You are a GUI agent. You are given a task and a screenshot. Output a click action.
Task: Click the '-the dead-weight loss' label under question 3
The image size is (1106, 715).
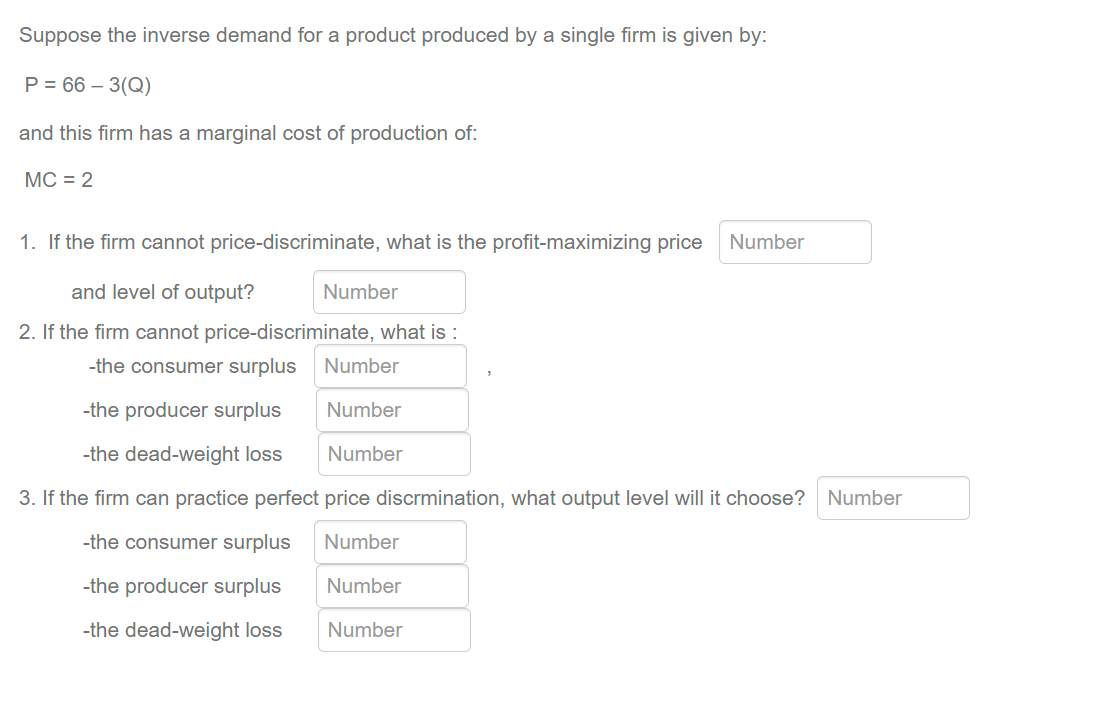pyautogui.click(x=182, y=630)
